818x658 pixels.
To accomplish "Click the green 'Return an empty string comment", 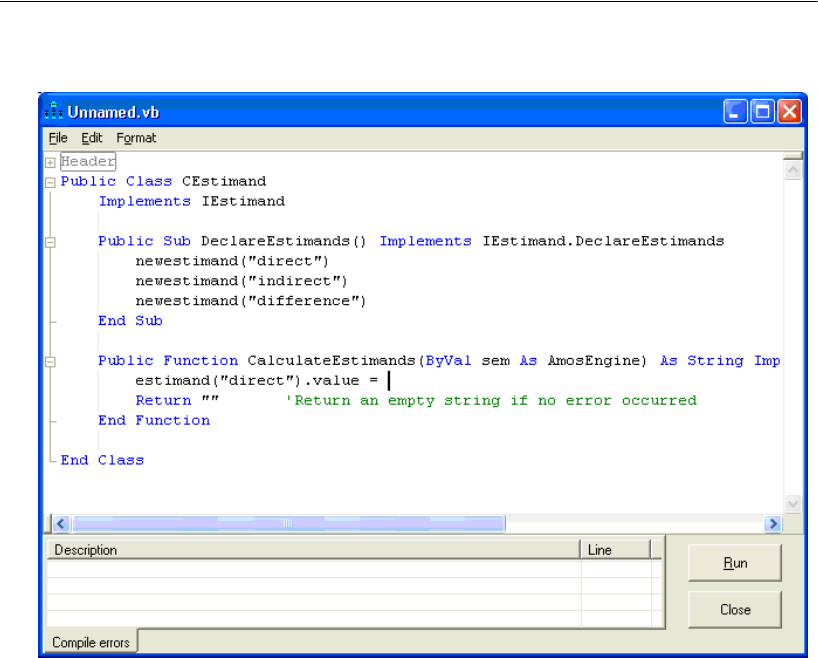I will pyautogui.click(x=491, y=400).
